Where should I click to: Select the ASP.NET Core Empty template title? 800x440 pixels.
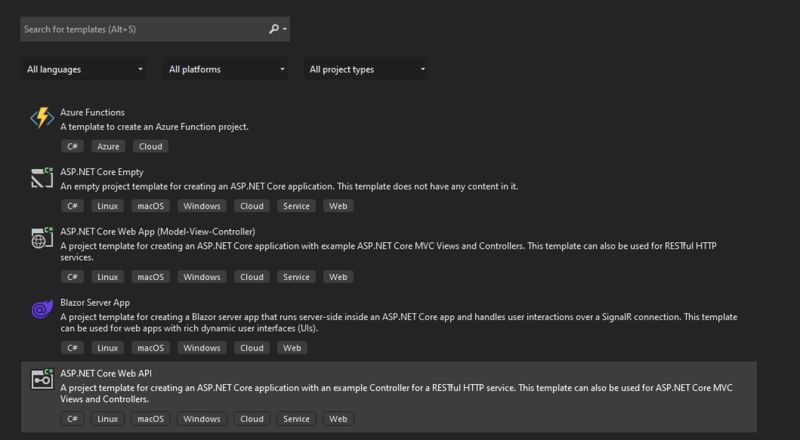click(x=102, y=172)
